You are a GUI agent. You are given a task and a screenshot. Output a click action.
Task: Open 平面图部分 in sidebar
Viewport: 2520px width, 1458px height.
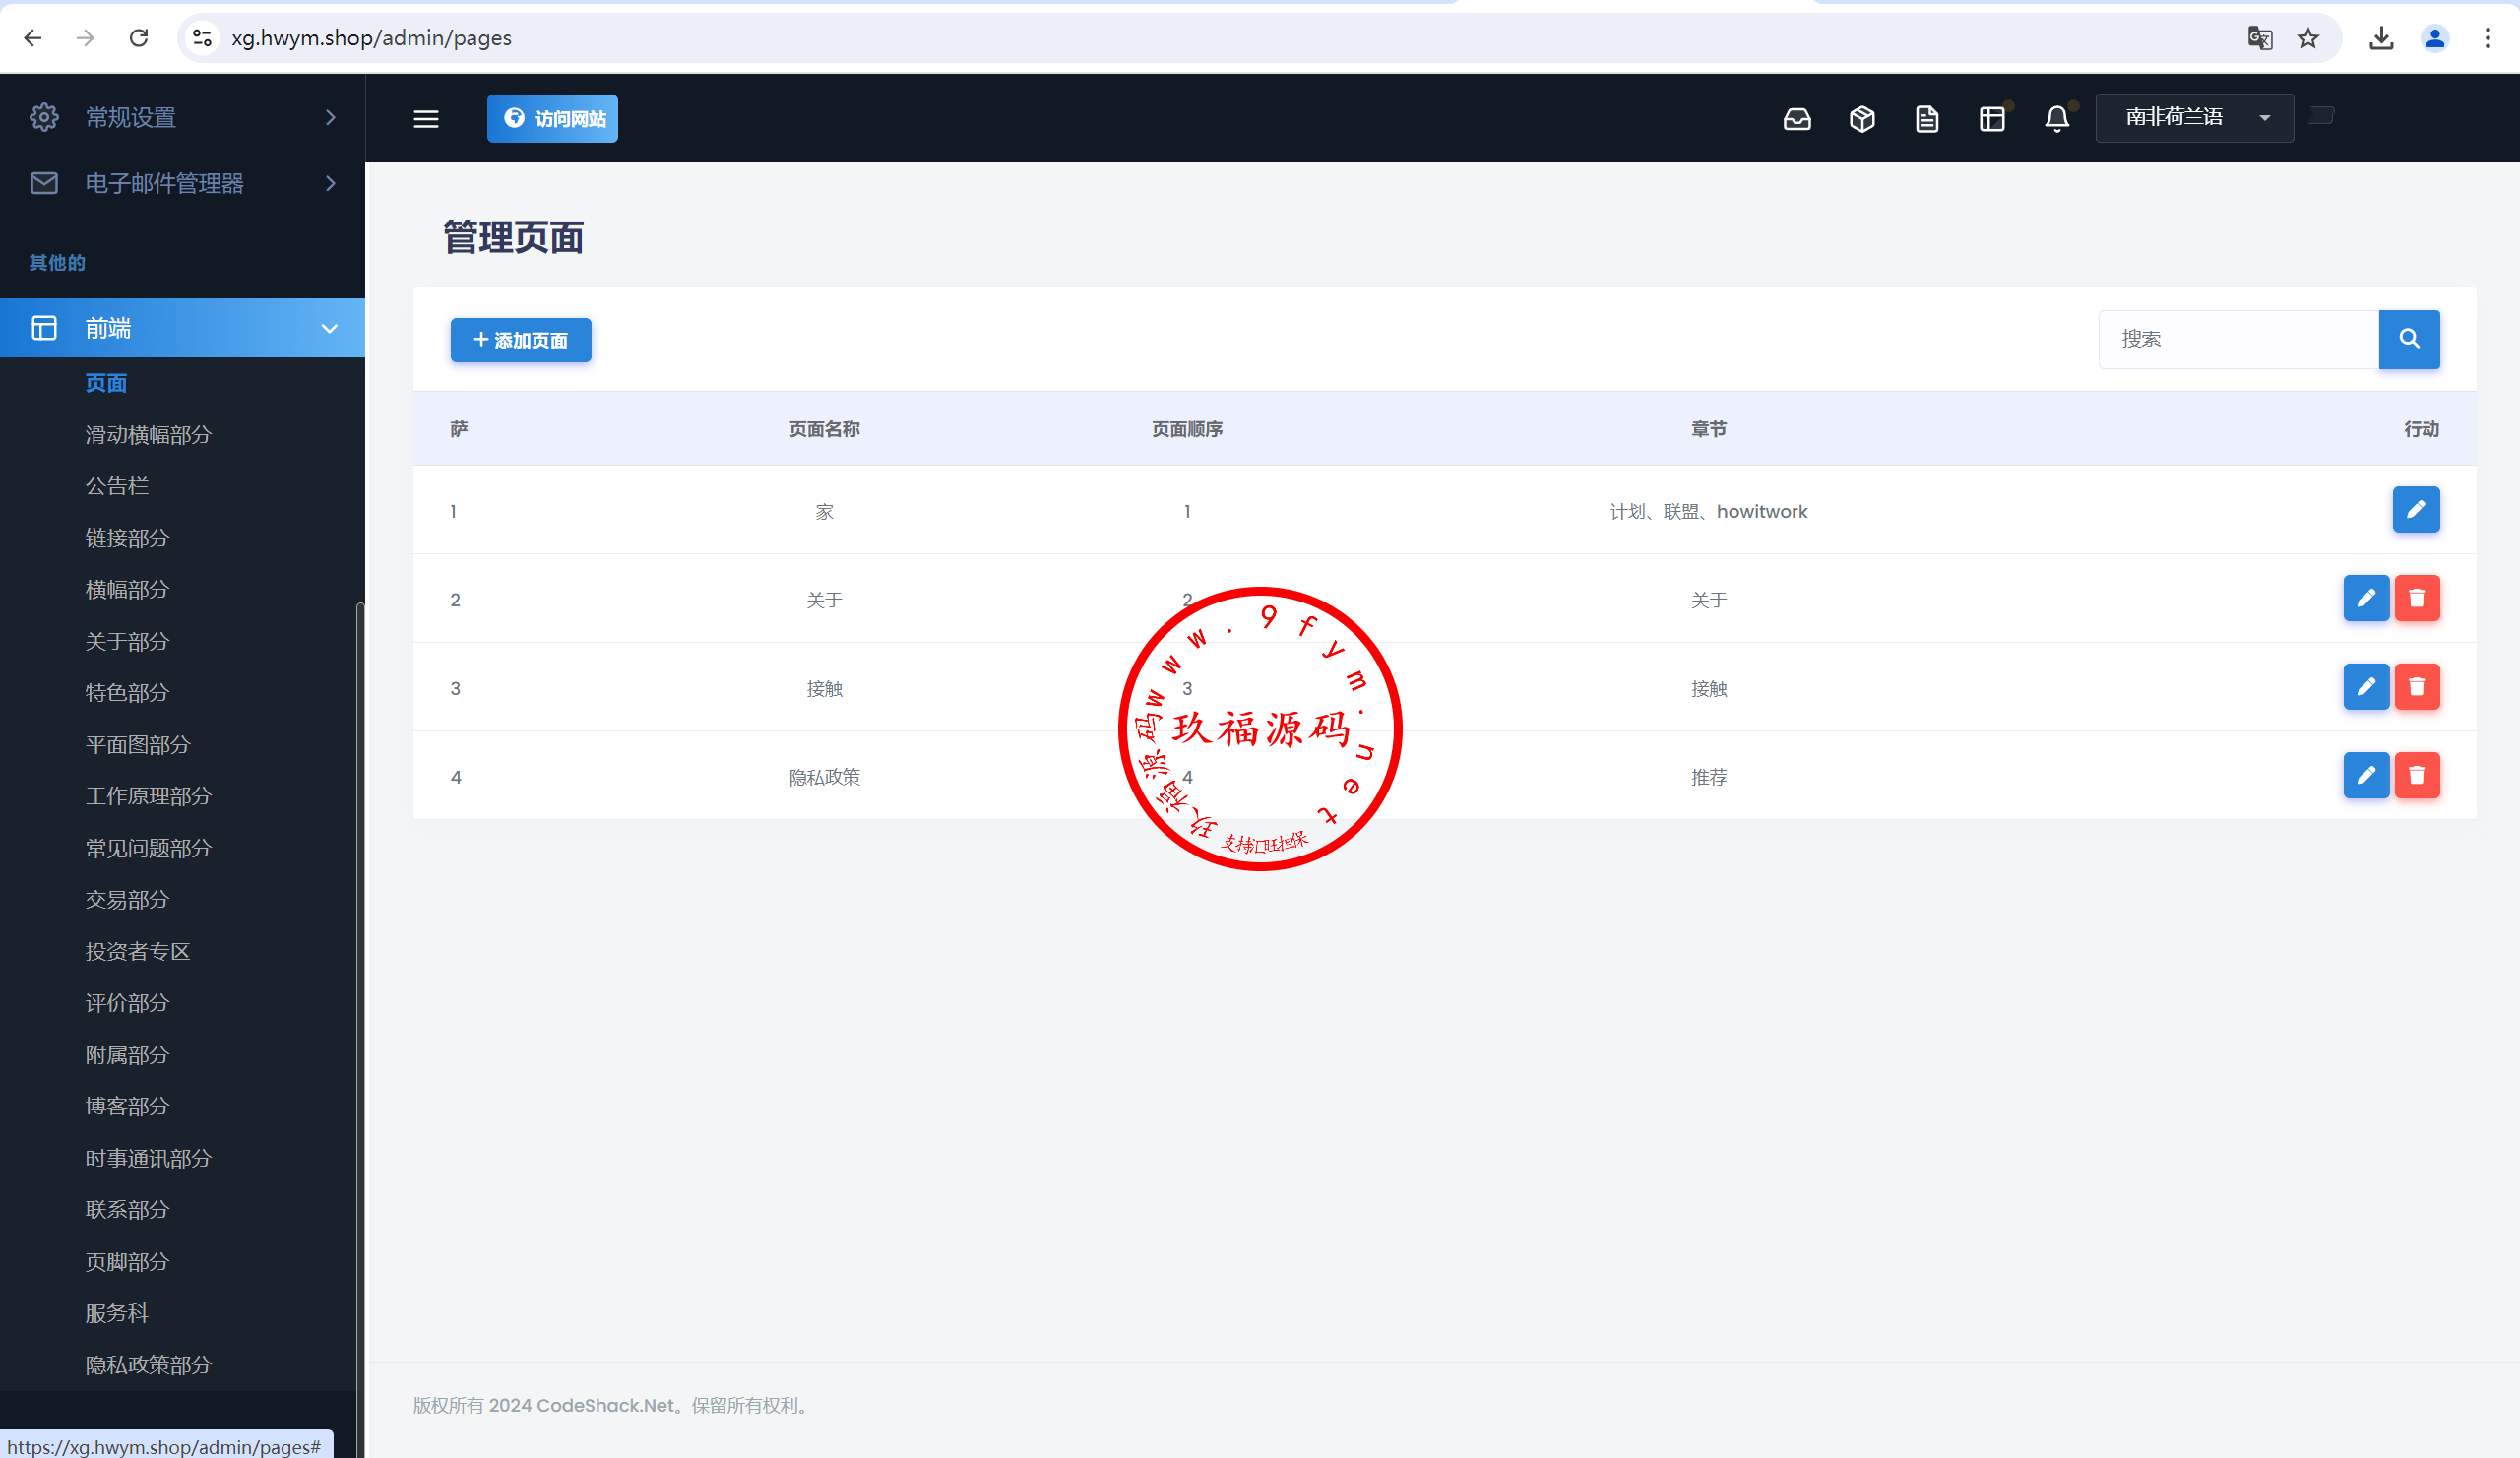[138, 745]
